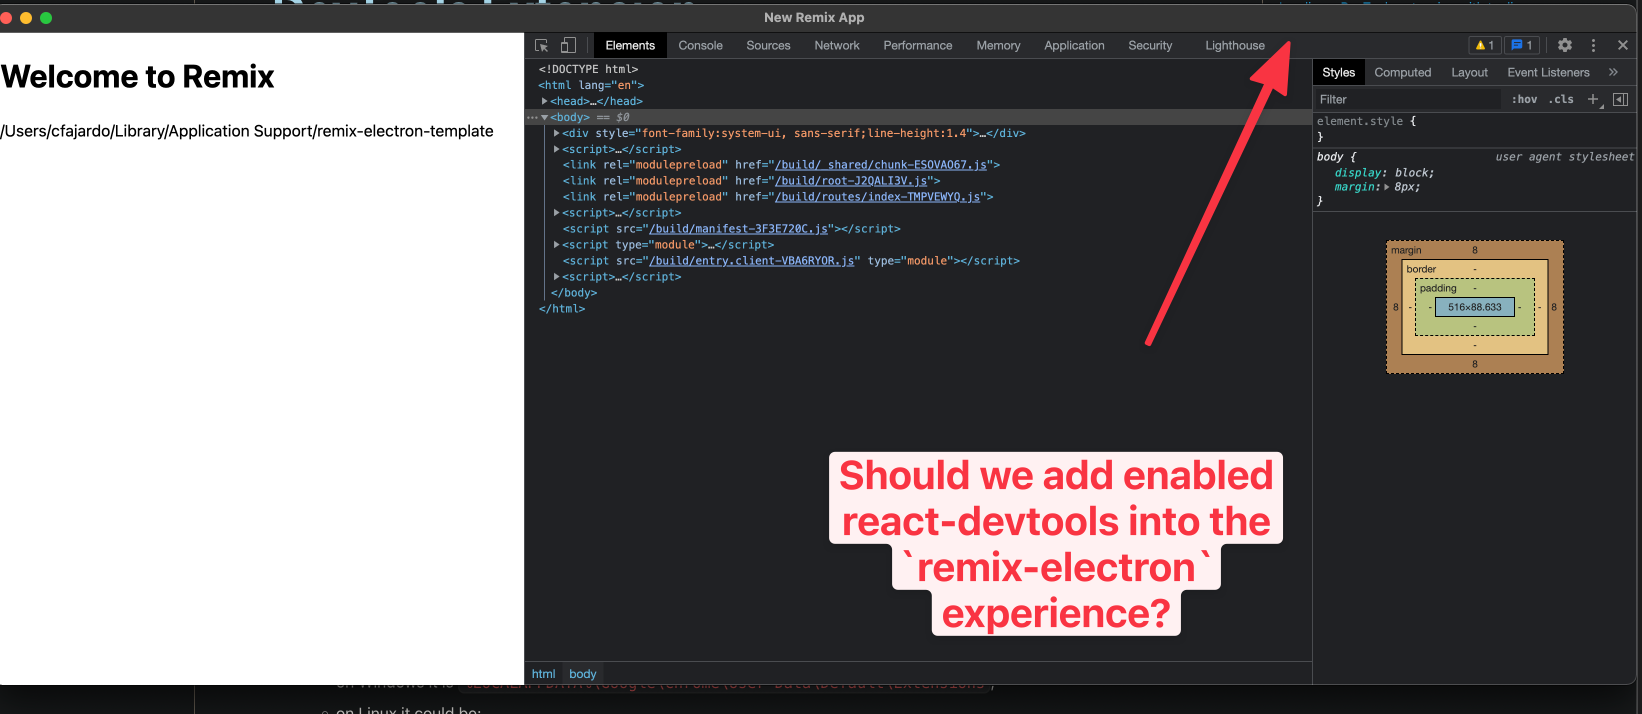
Task: Click the yellow macOS minimize window button
Action: [25, 17]
